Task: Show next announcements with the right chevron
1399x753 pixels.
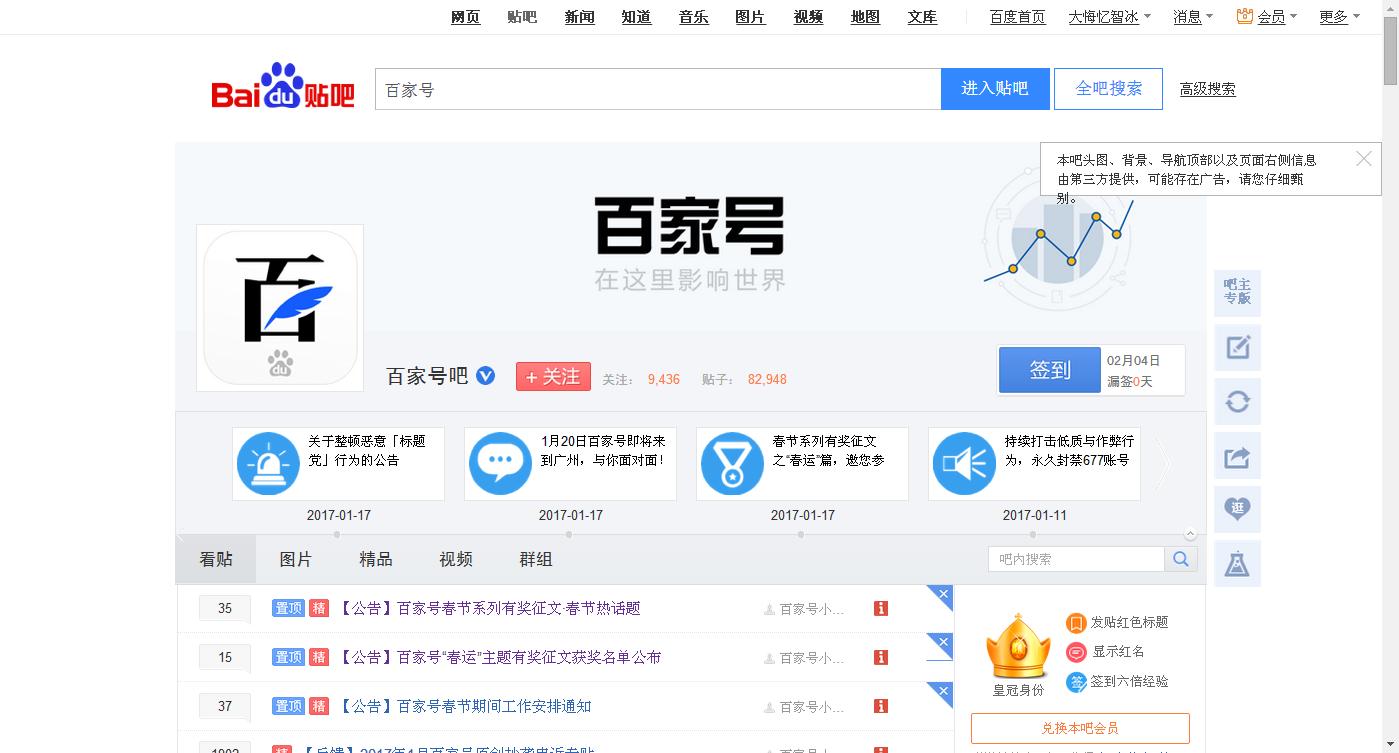Action: [x=1163, y=464]
